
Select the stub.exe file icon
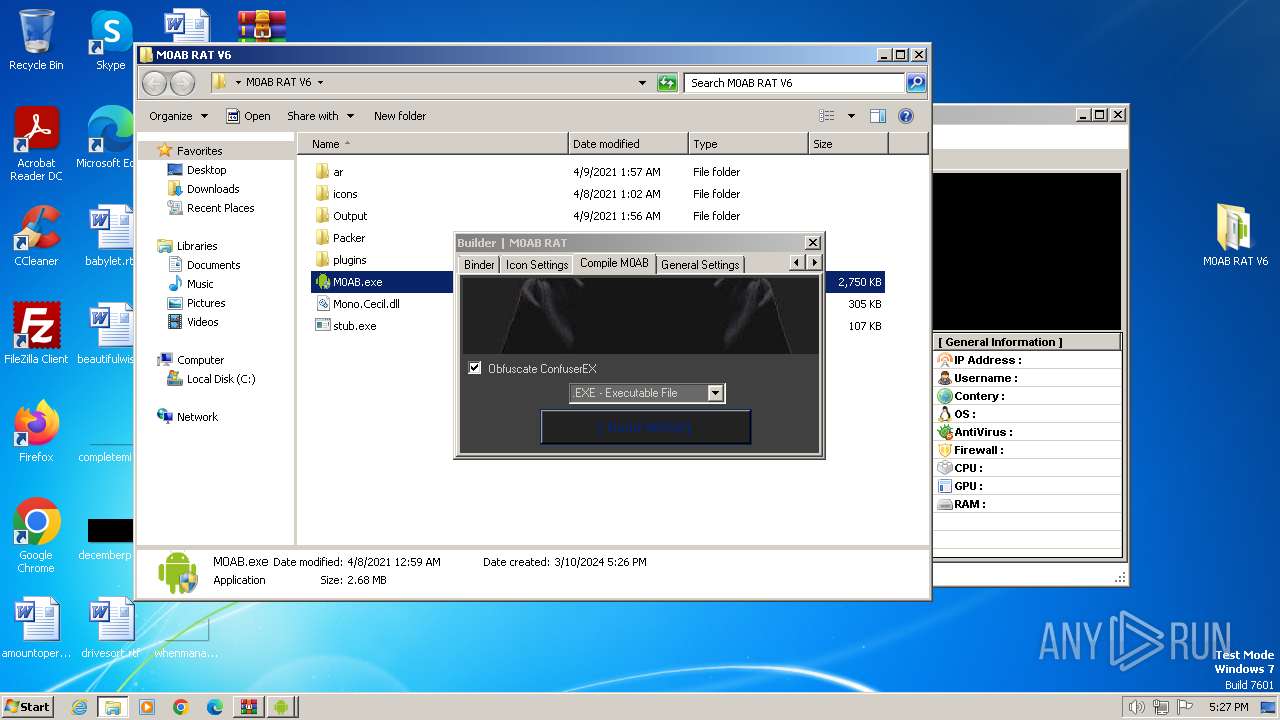point(323,326)
